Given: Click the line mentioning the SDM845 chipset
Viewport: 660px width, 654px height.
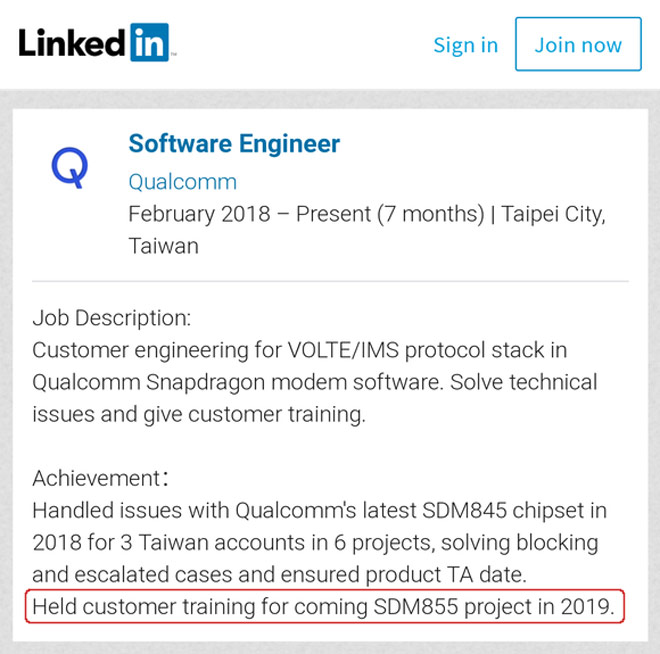Looking at the screenshot, I should point(319,510).
